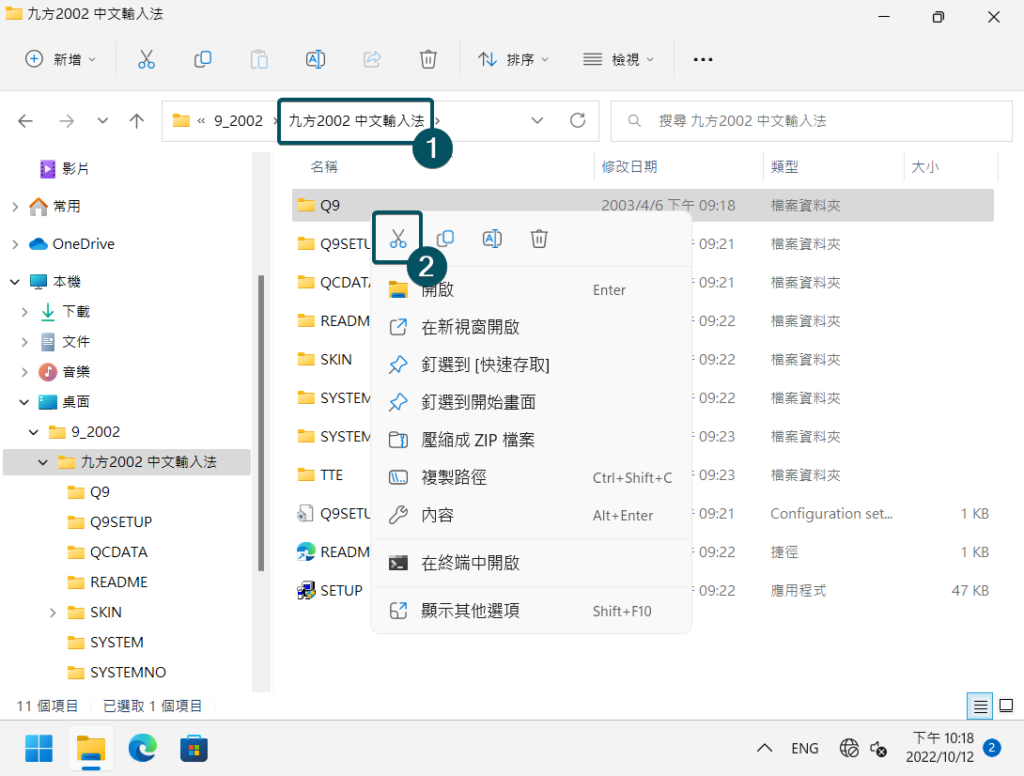Select the TTE folder in file list
This screenshot has height=776, width=1024.
[320, 475]
